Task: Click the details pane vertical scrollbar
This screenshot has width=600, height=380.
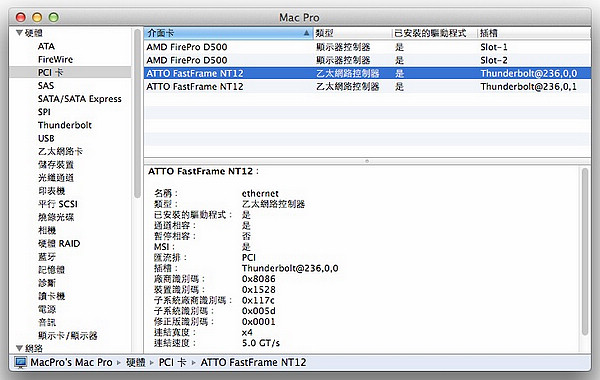Action: click(x=585, y=252)
